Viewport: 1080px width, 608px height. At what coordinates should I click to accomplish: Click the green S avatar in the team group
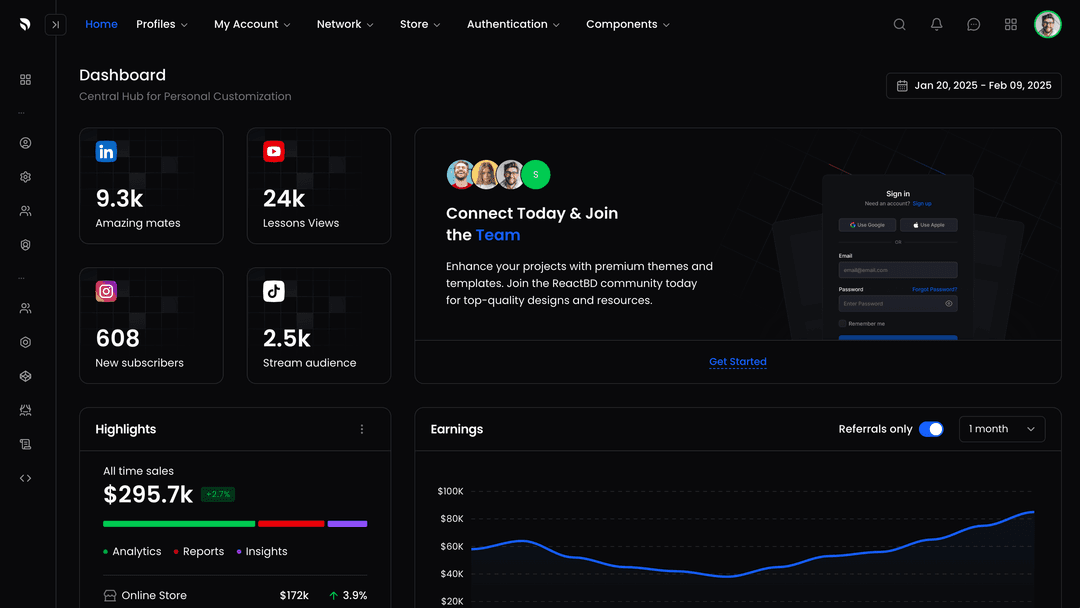coord(536,175)
